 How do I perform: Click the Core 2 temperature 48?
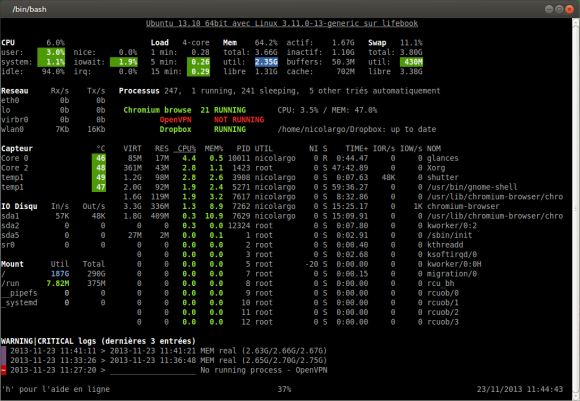click(99, 168)
